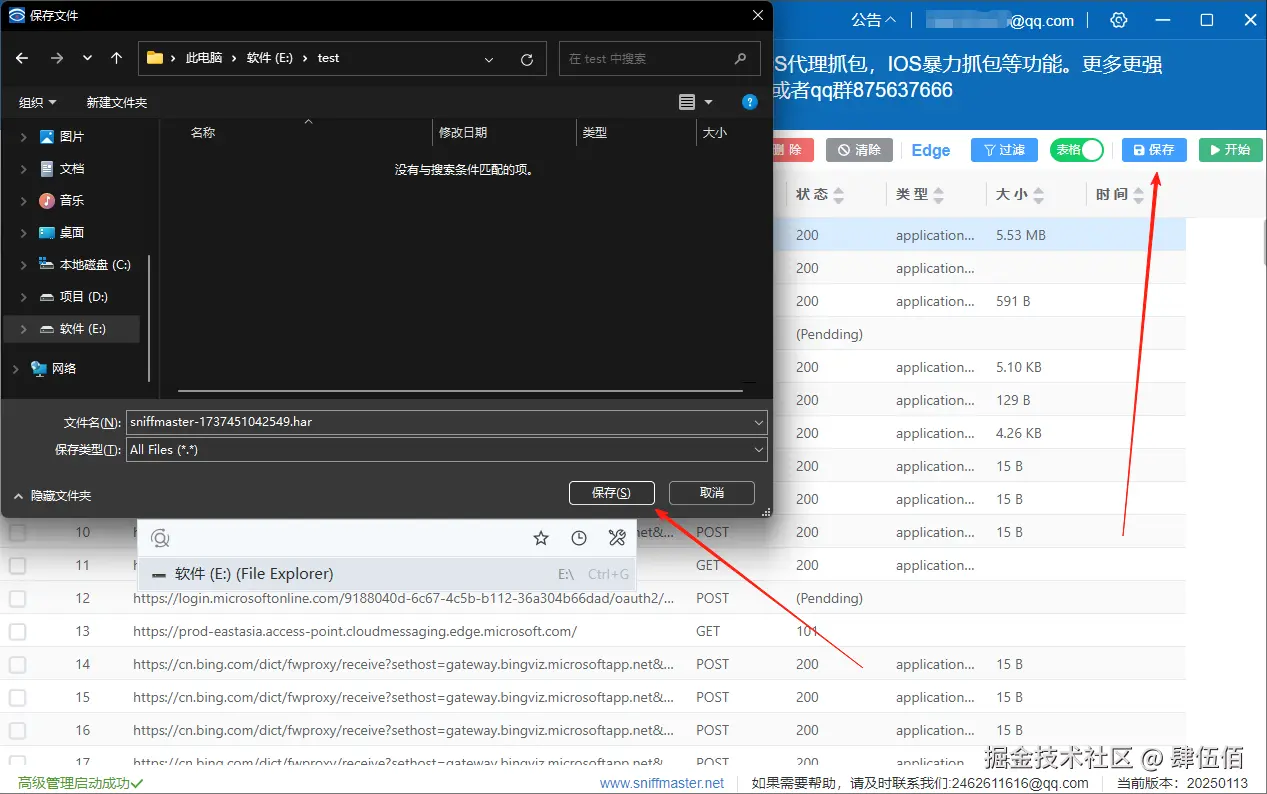1267x794 pixels.
Task: Click the login.microsoftonline.com request URL
Action: pyautogui.click(x=403, y=598)
